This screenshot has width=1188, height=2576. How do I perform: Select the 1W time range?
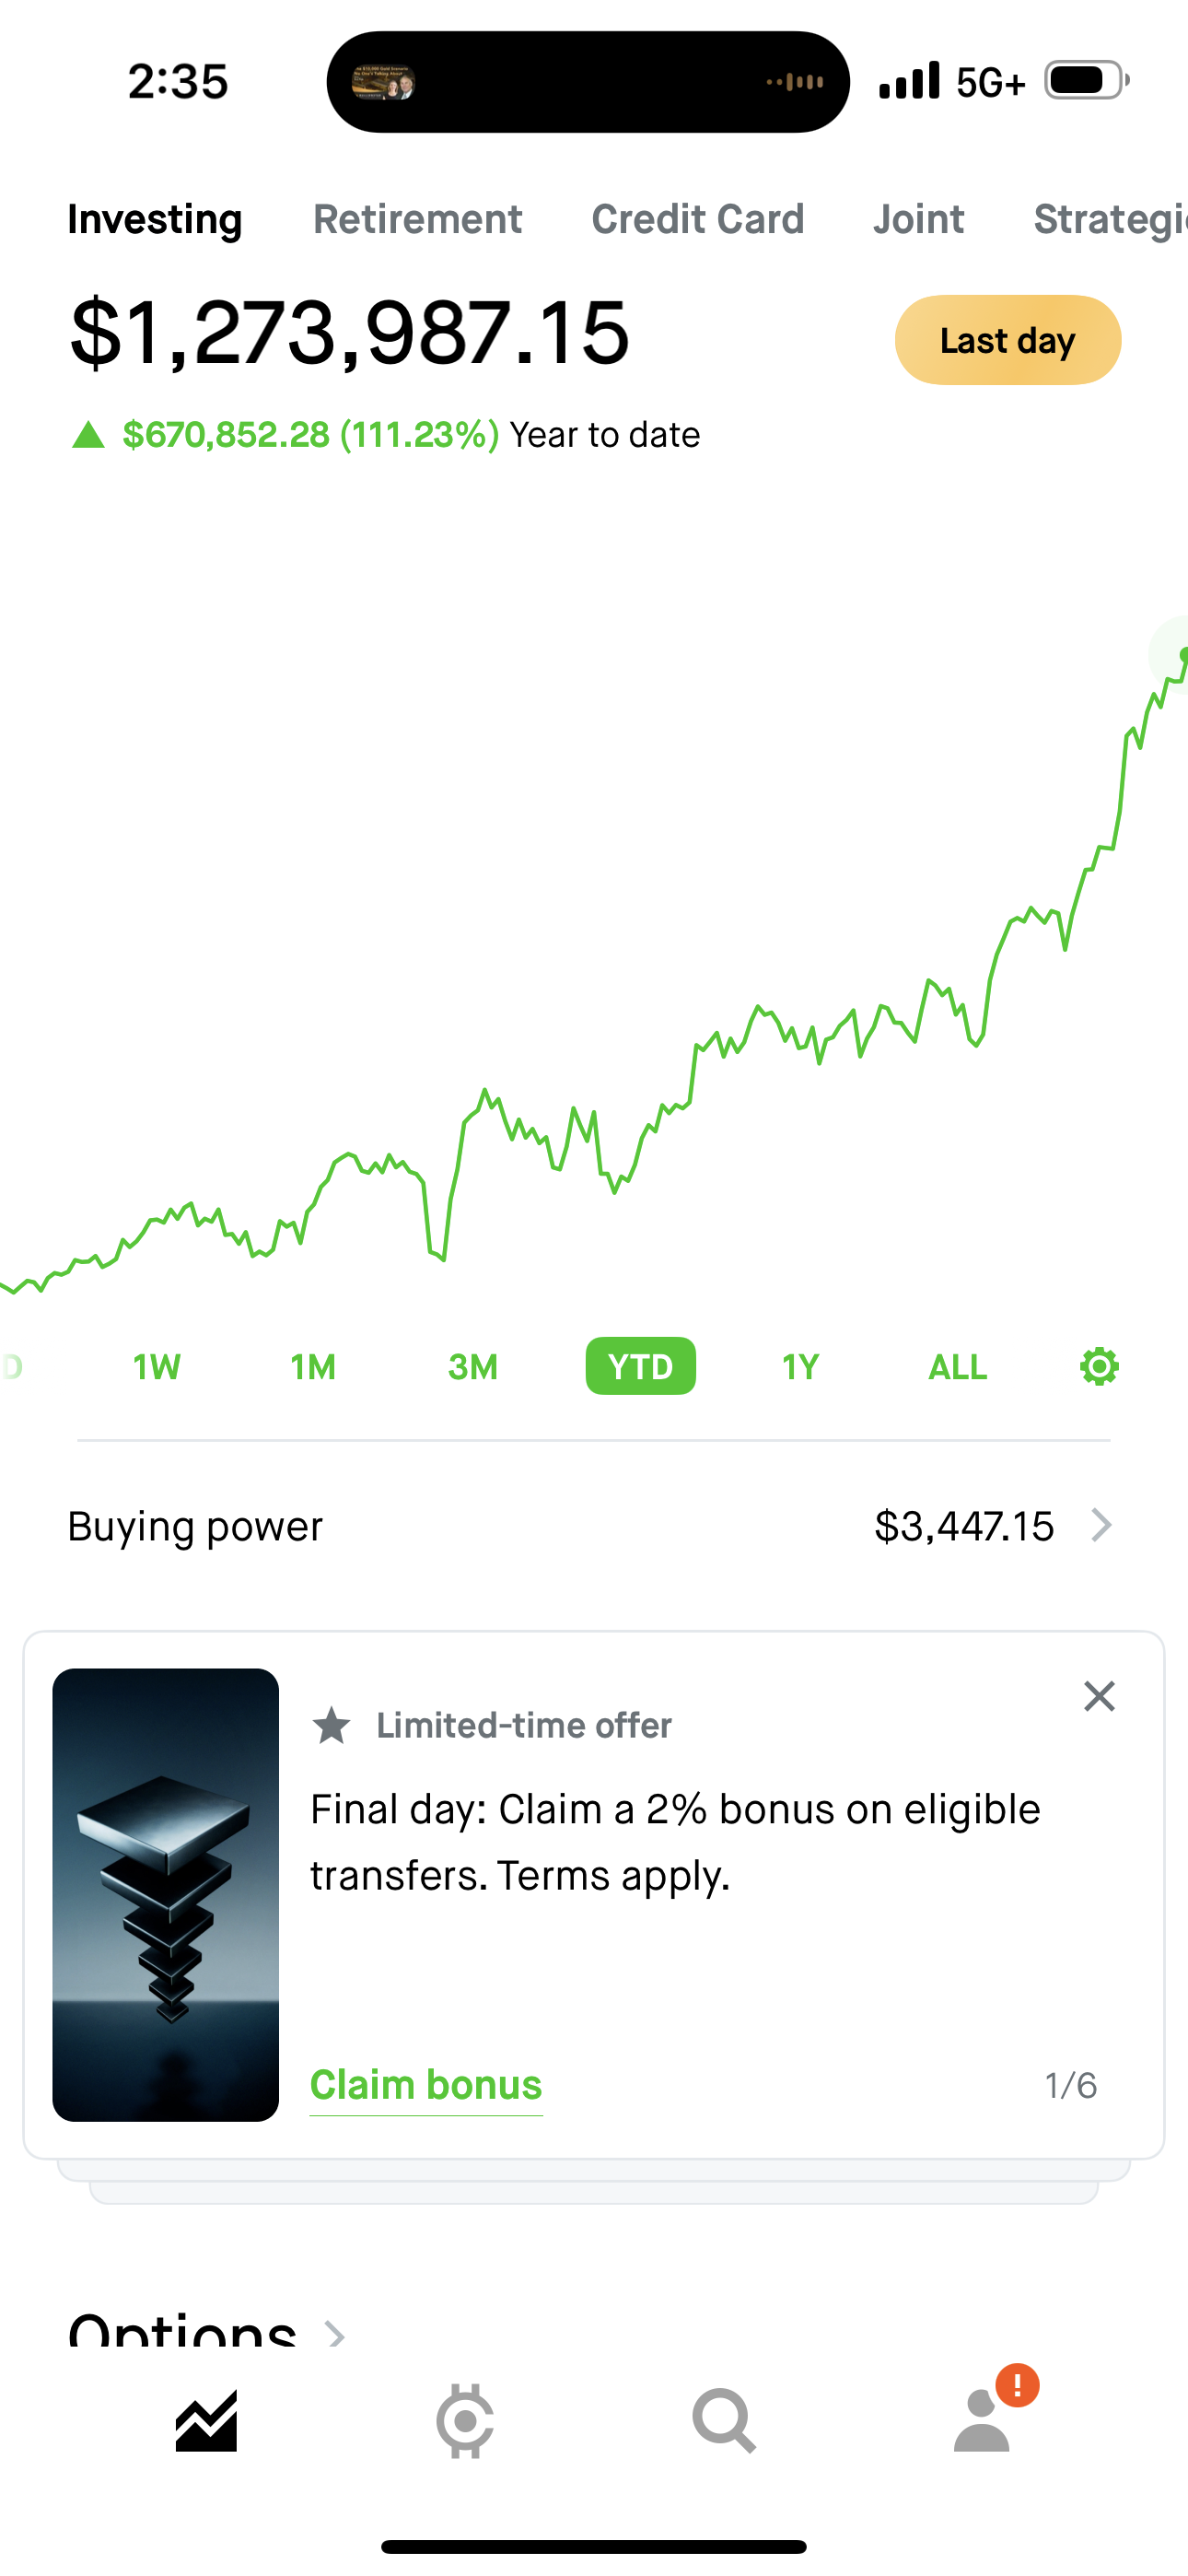click(157, 1366)
